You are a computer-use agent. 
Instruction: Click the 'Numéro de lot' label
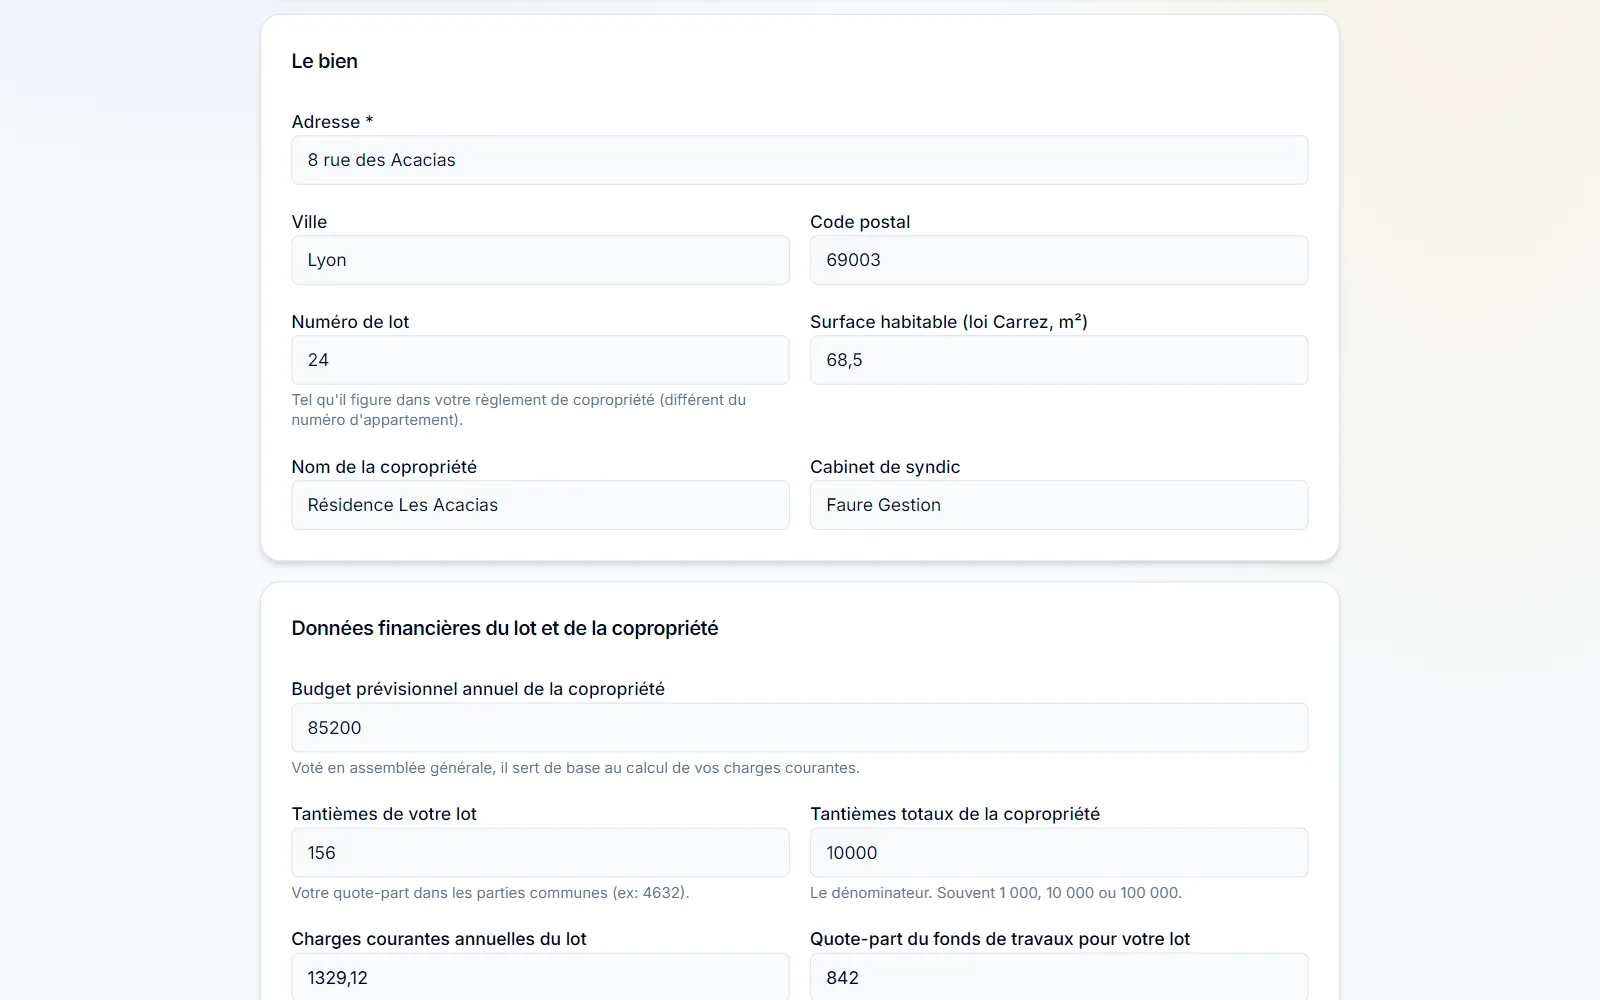350,322
